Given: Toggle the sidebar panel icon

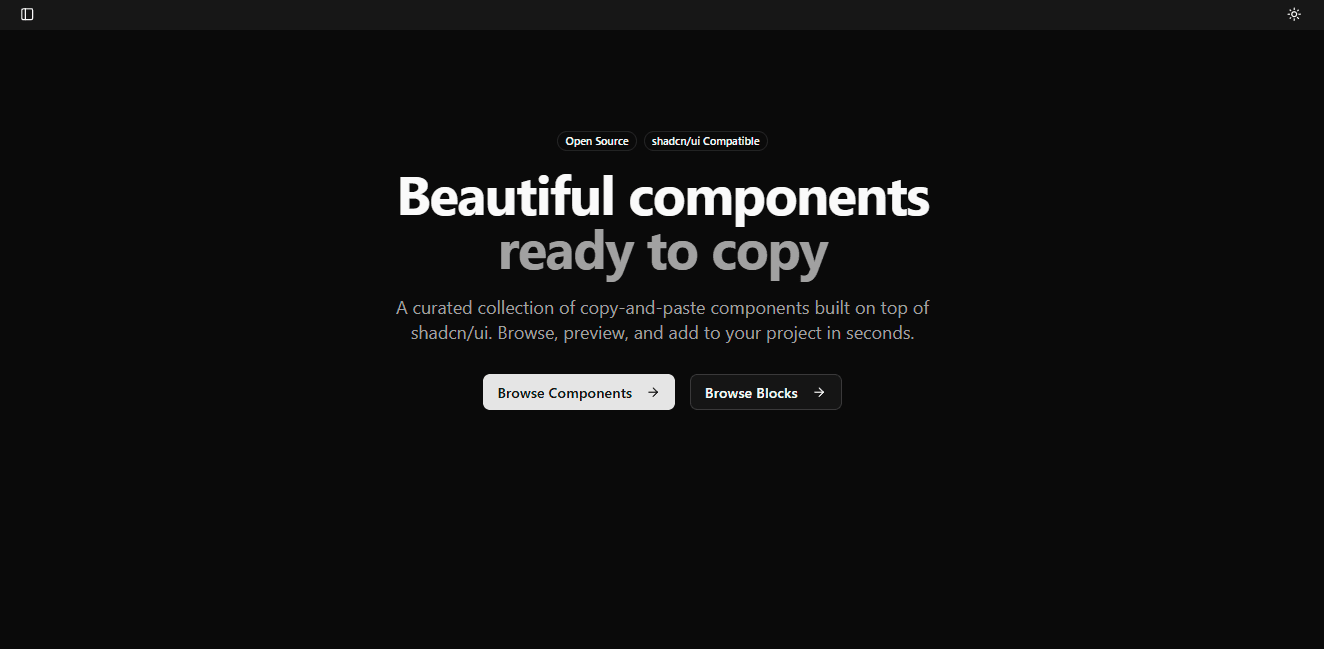Looking at the screenshot, I should (x=27, y=14).
